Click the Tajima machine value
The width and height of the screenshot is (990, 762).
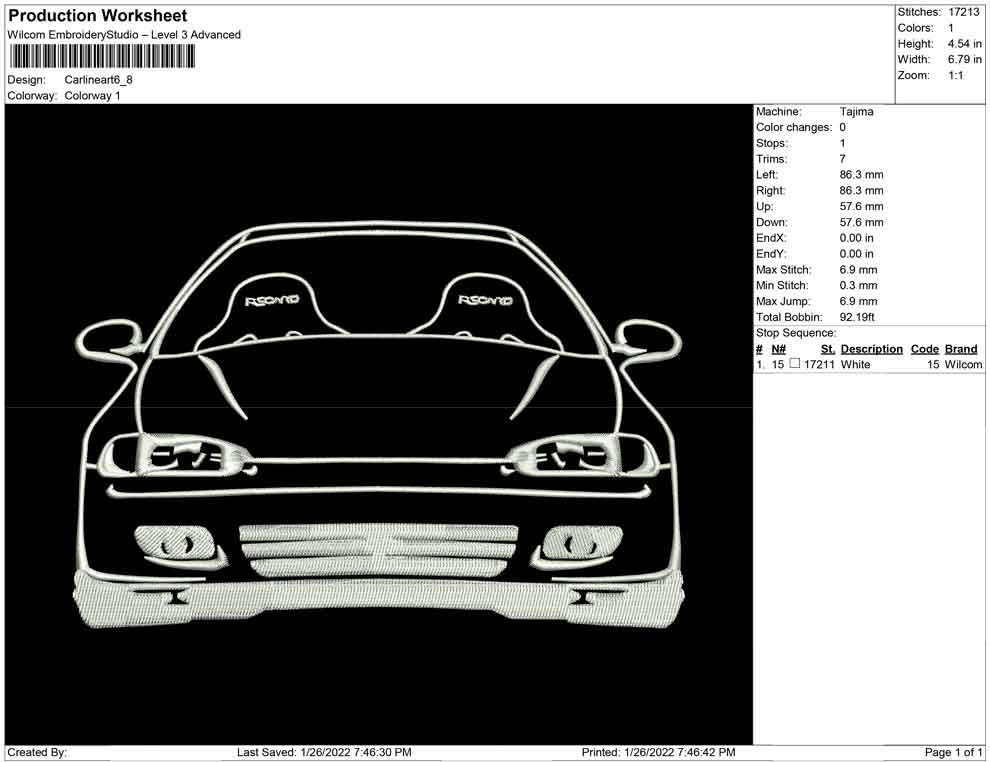856,112
